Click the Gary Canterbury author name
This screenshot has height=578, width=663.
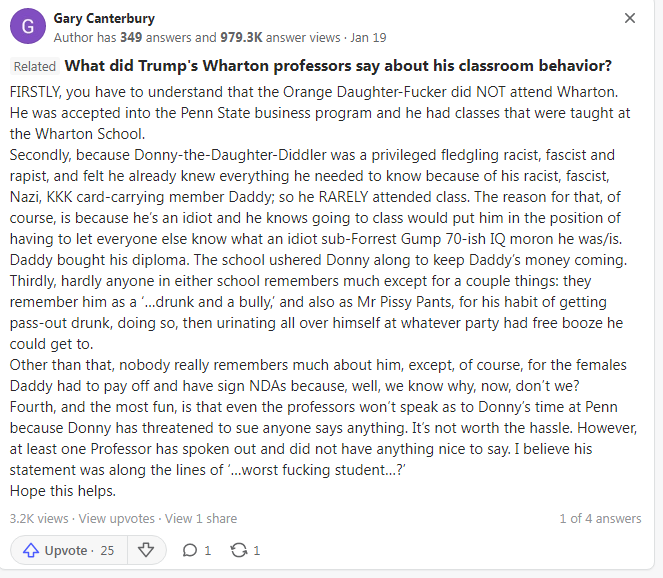click(x=104, y=18)
